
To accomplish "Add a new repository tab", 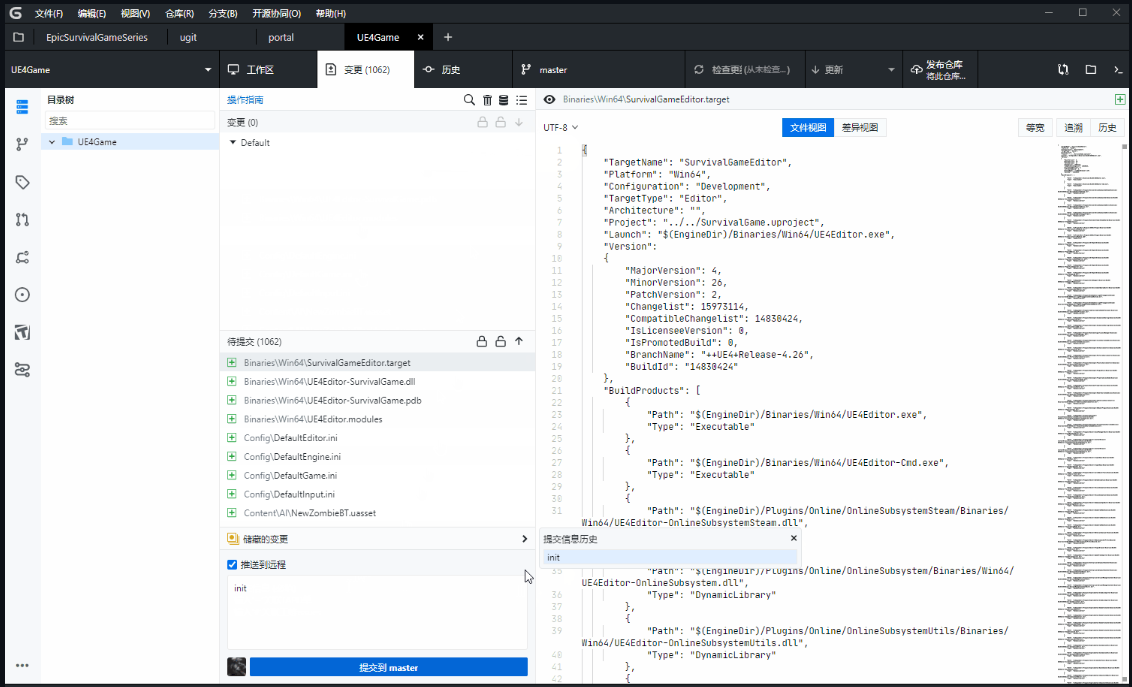I will coord(448,37).
